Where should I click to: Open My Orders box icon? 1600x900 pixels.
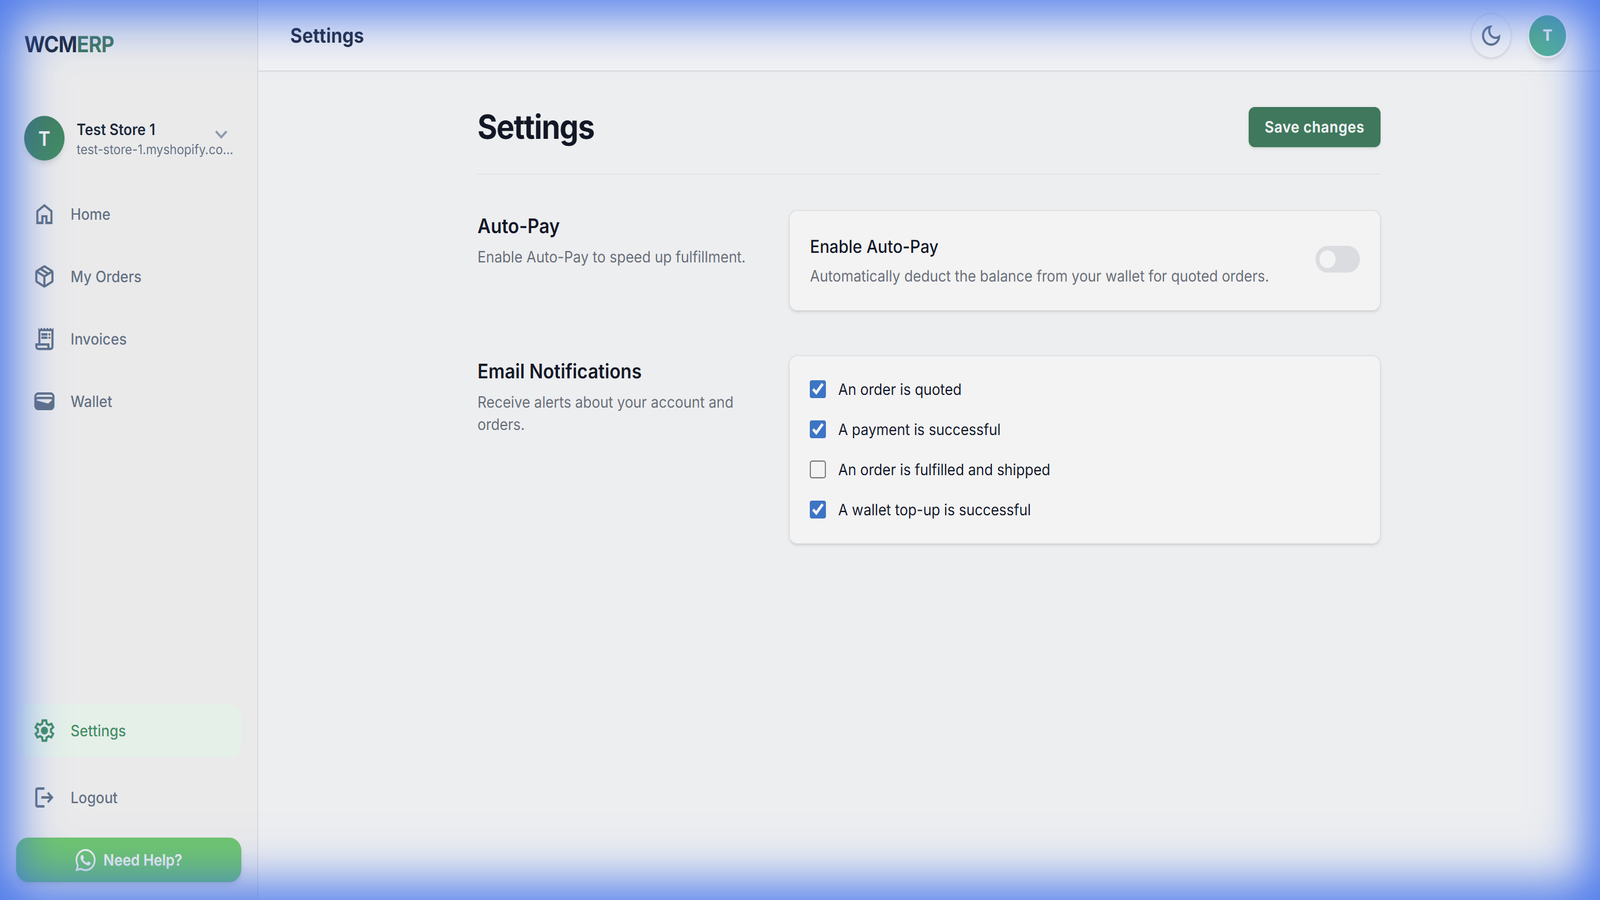[44, 277]
